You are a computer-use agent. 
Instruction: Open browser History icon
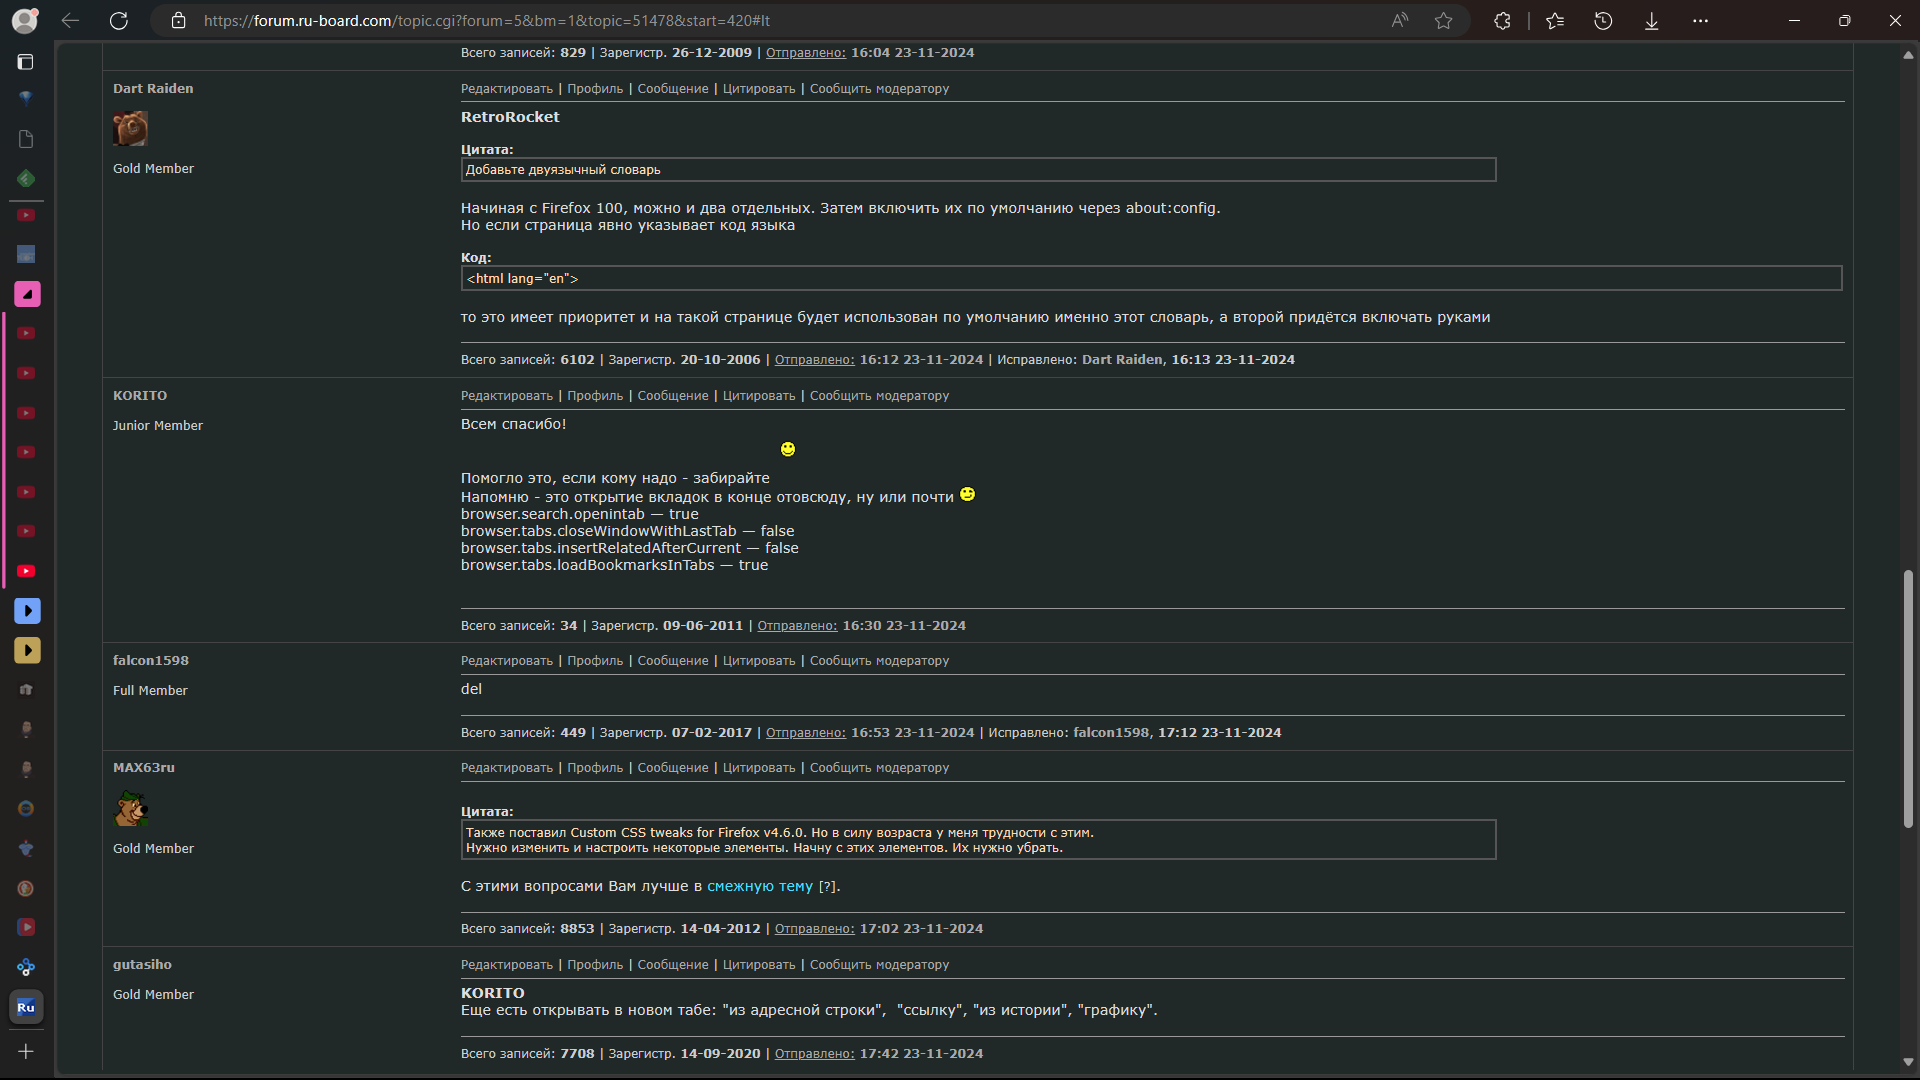1603,20
